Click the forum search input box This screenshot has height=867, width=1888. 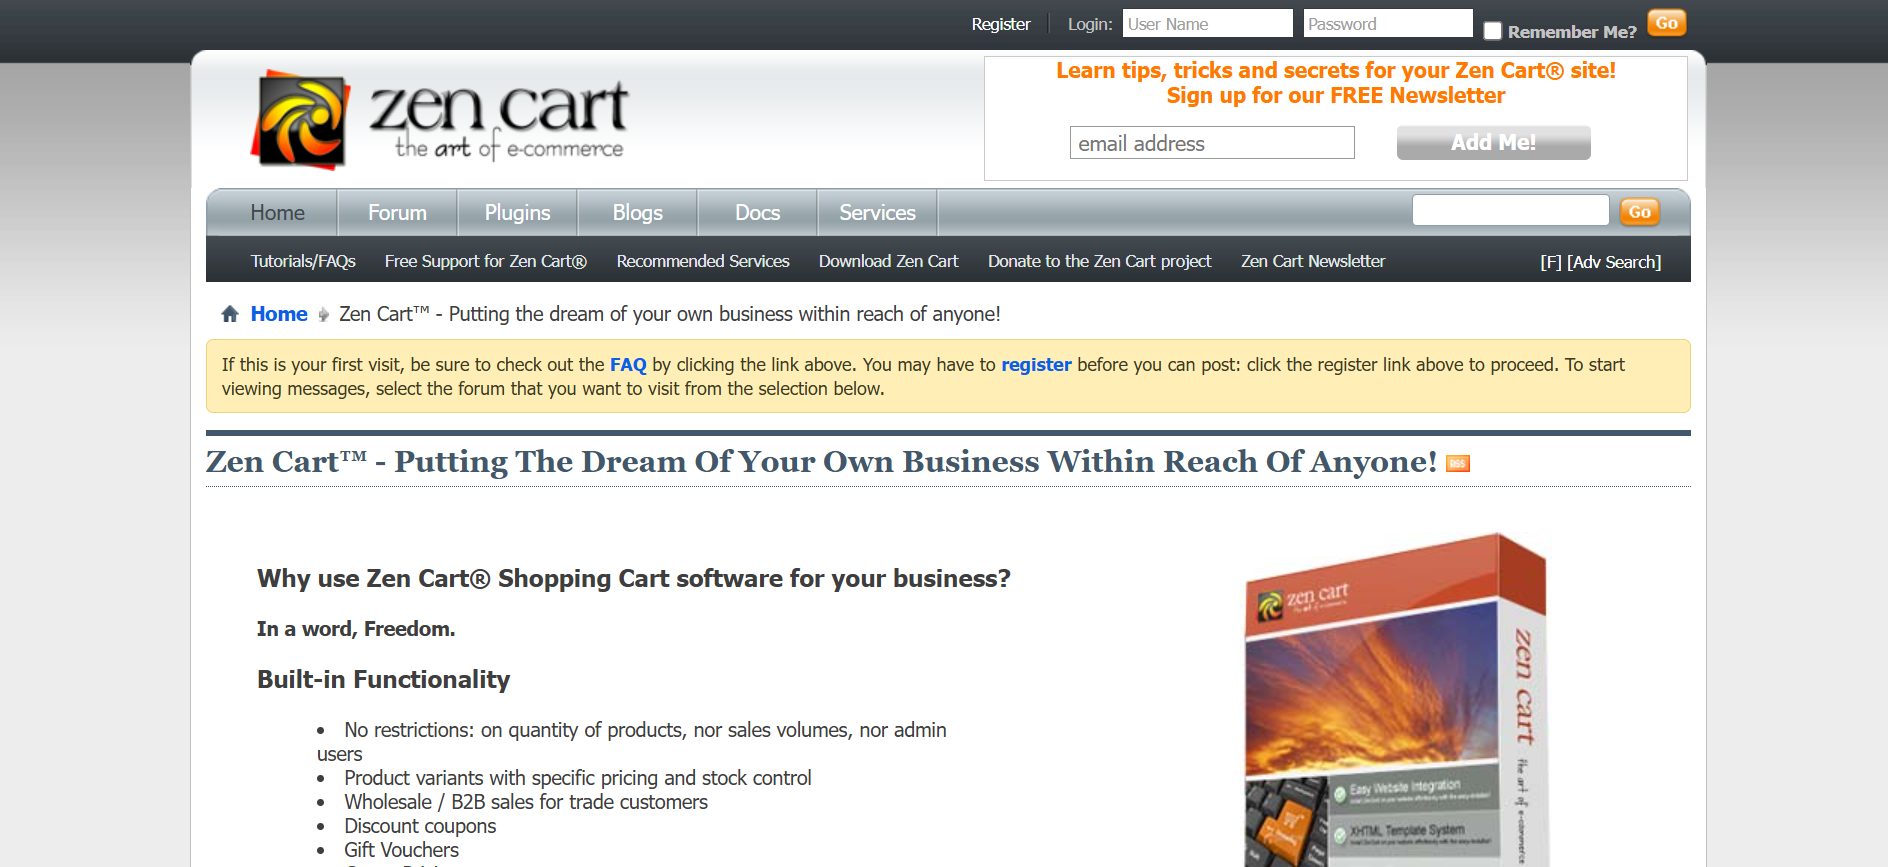pyautogui.click(x=1510, y=210)
